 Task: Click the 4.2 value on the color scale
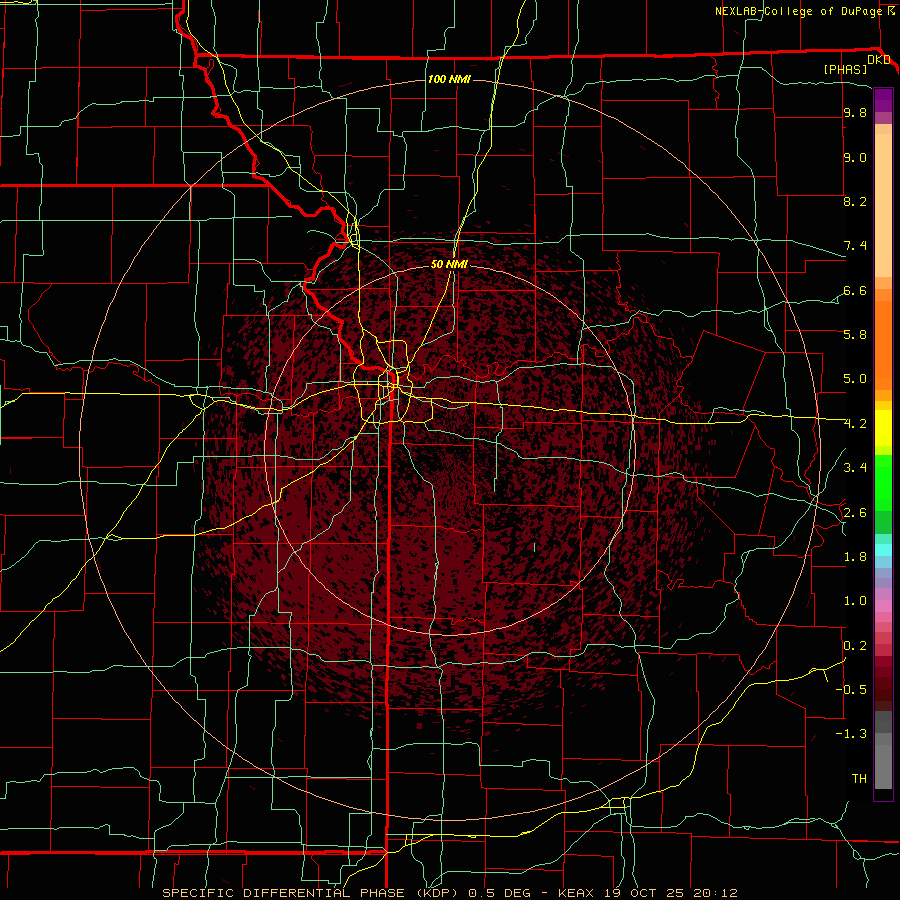point(855,424)
